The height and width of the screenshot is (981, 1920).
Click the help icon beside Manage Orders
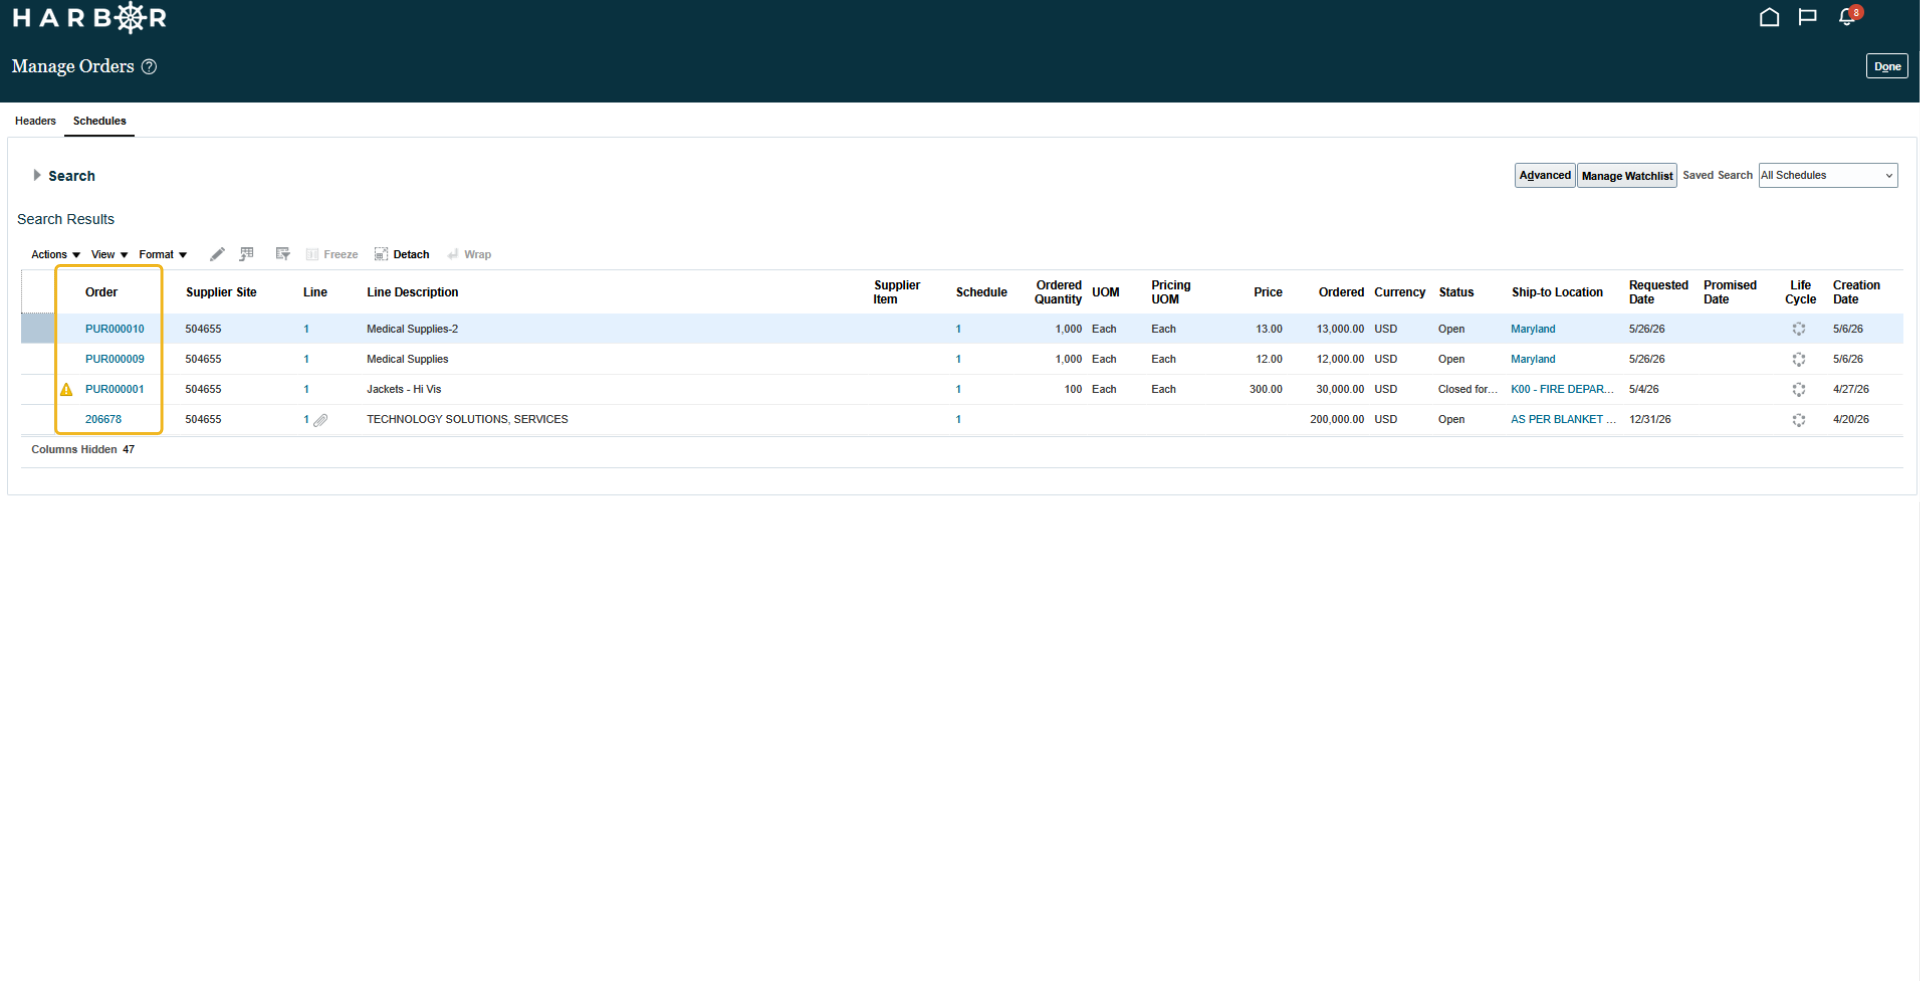pyautogui.click(x=149, y=67)
